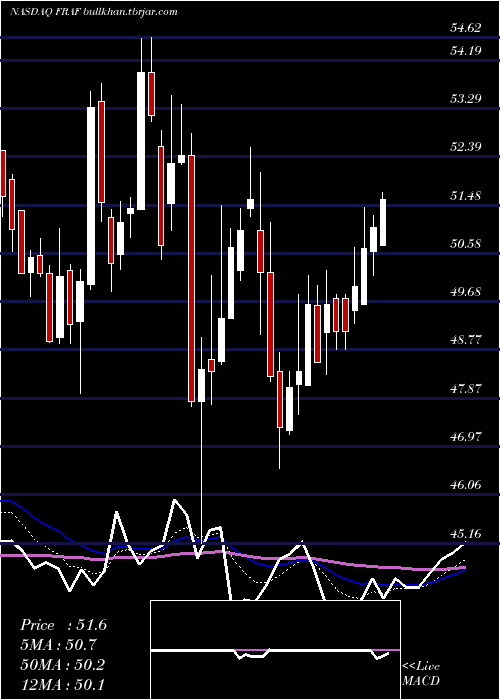Click the '12MA : 50.1' readout
The height and width of the screenshot is (700, 500).
63,684
